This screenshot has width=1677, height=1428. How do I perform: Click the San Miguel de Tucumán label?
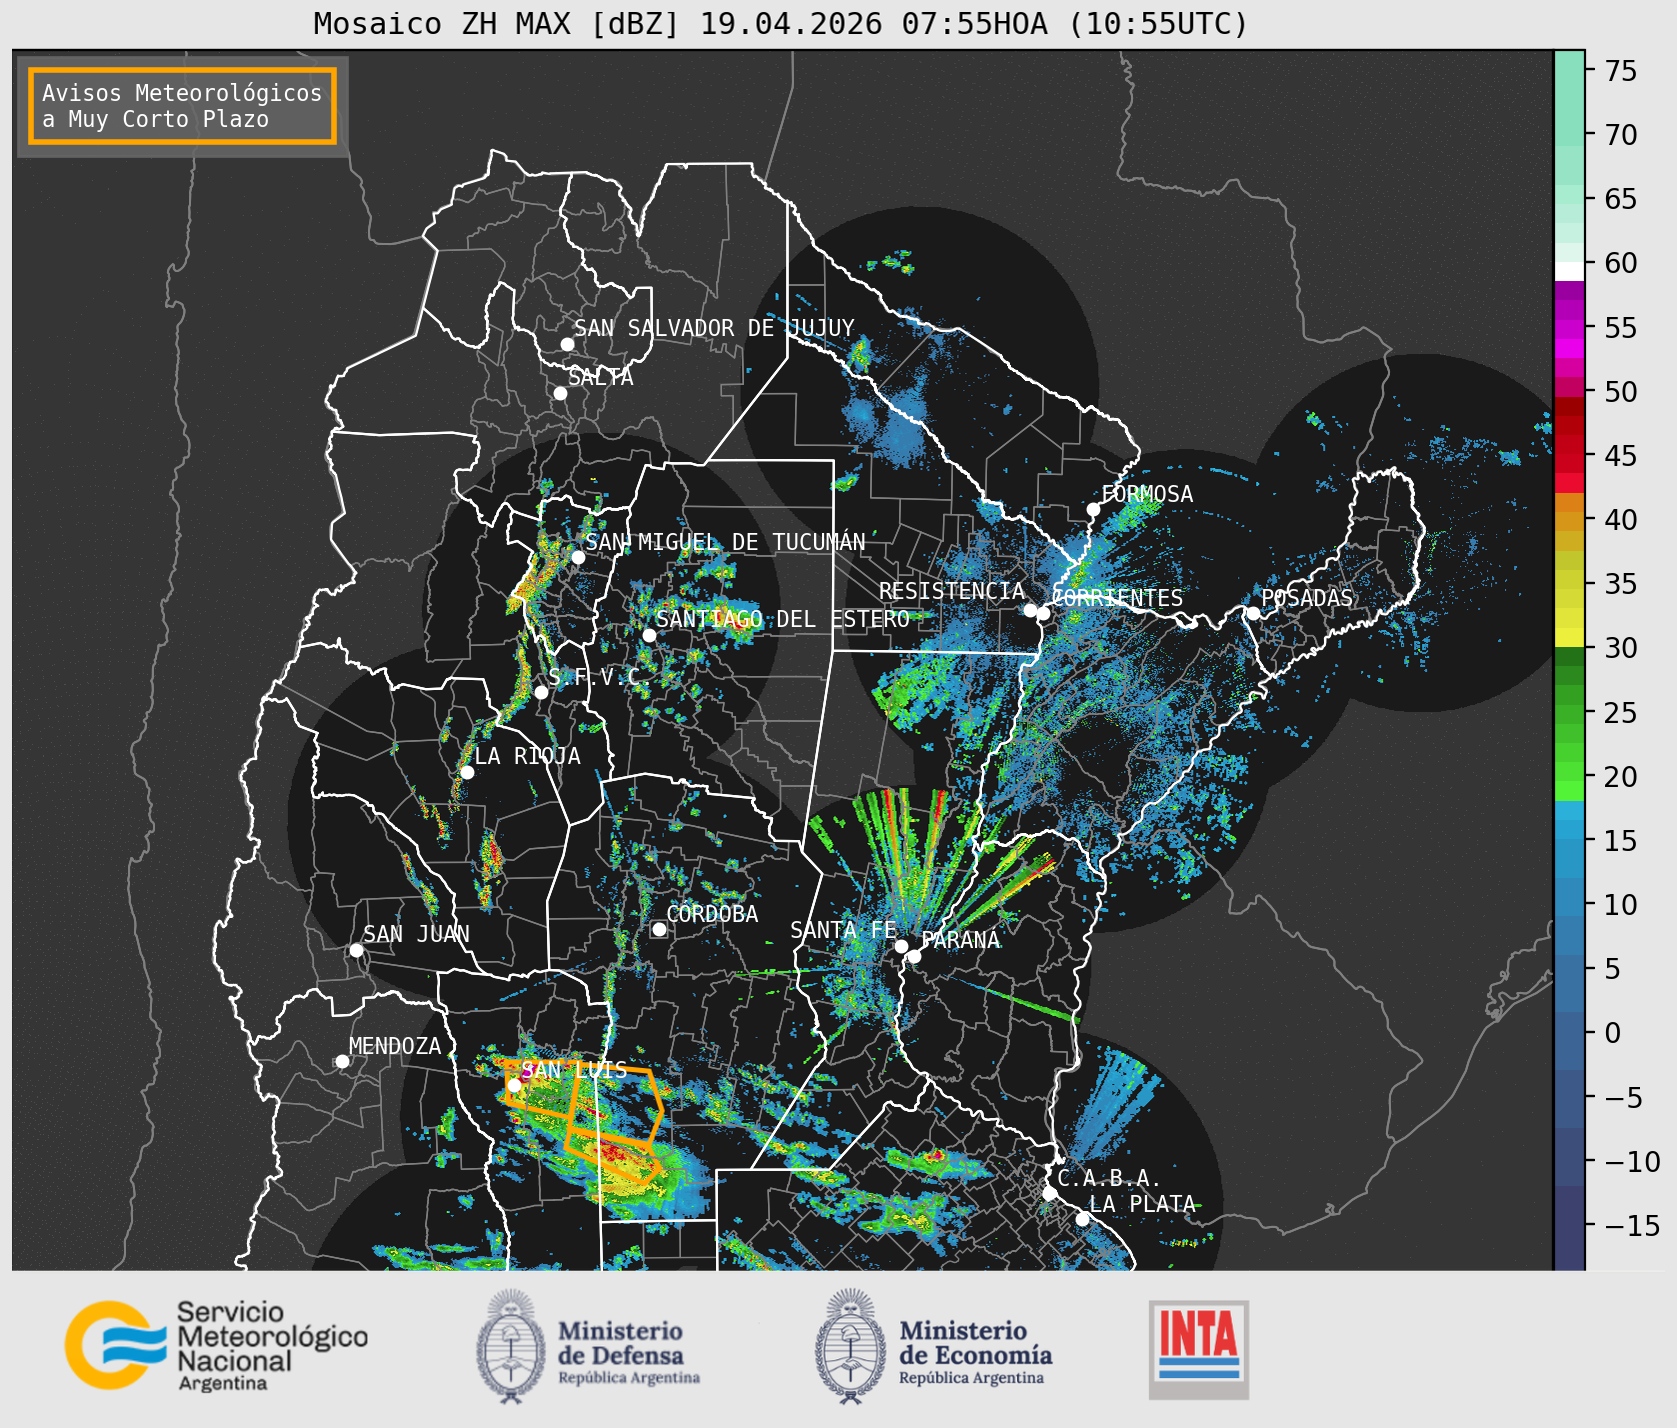coord(725,542)
